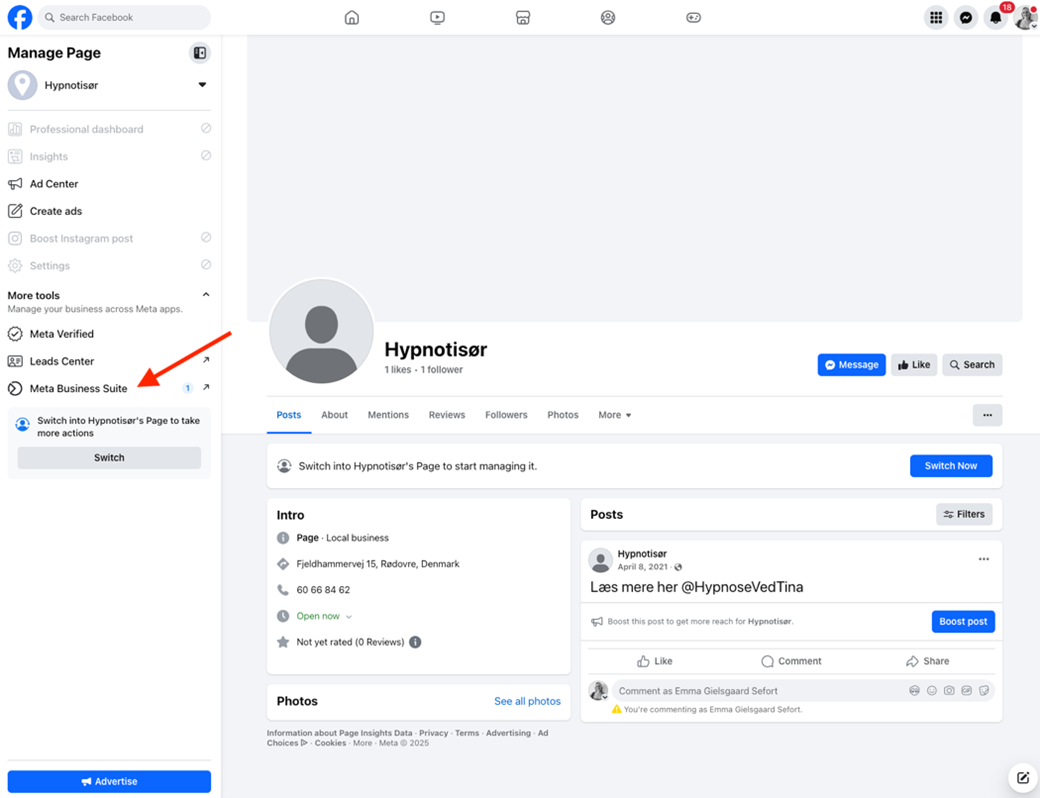Screen dimensions: 1040x798
Task: Click Share on the post
Action: 927,661
